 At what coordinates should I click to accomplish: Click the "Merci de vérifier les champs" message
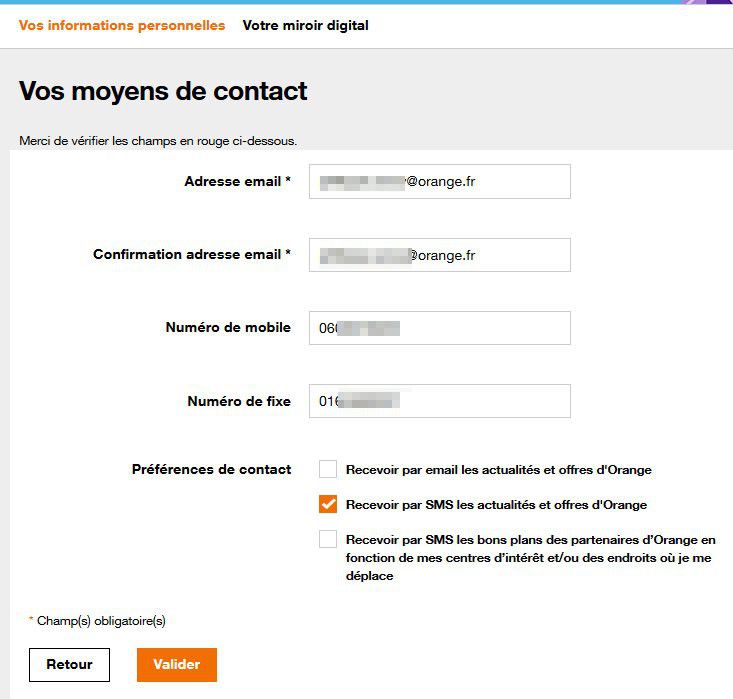pos(158,141)
